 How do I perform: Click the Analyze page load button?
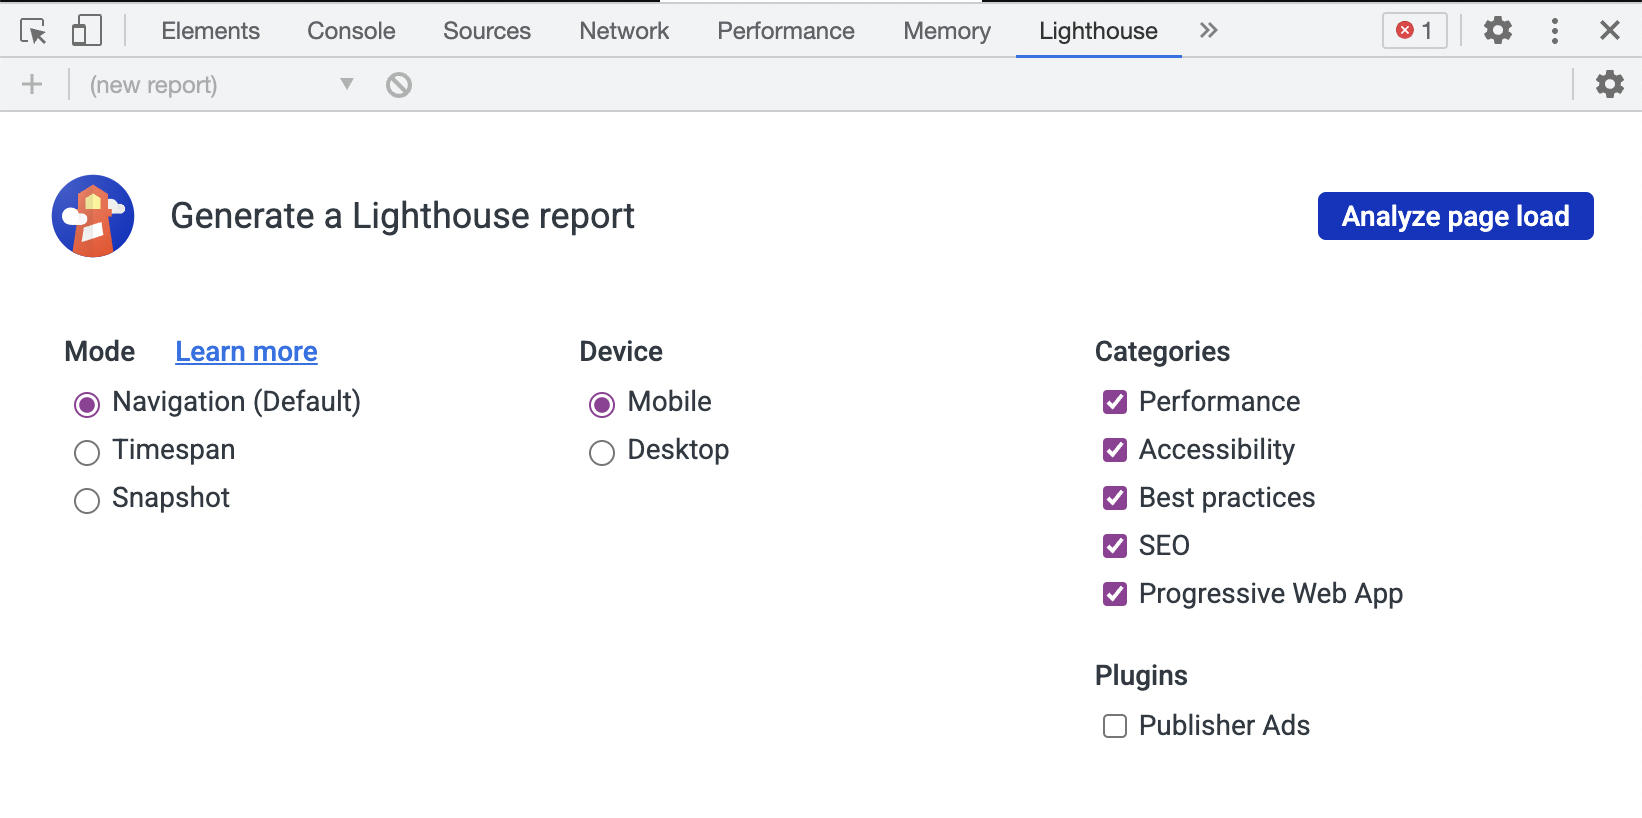click(1455, 216)
